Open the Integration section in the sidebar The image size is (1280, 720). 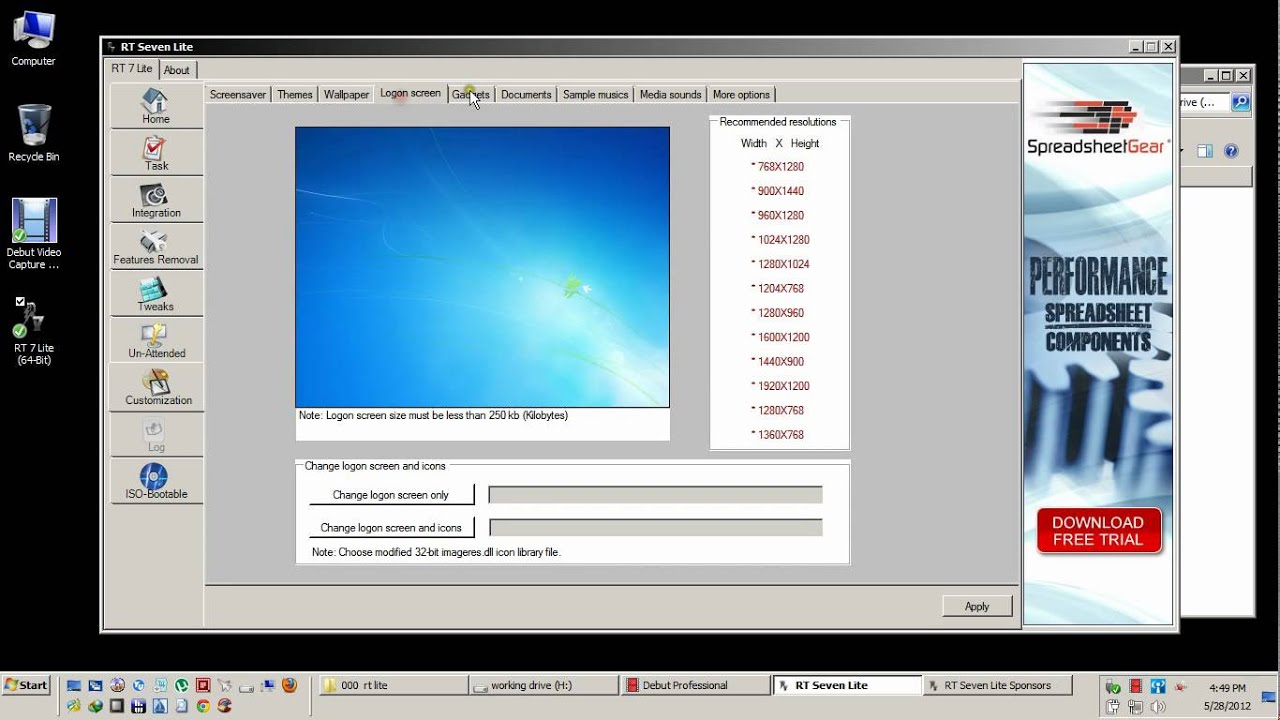pyautogui.click(x=156, y=200)
